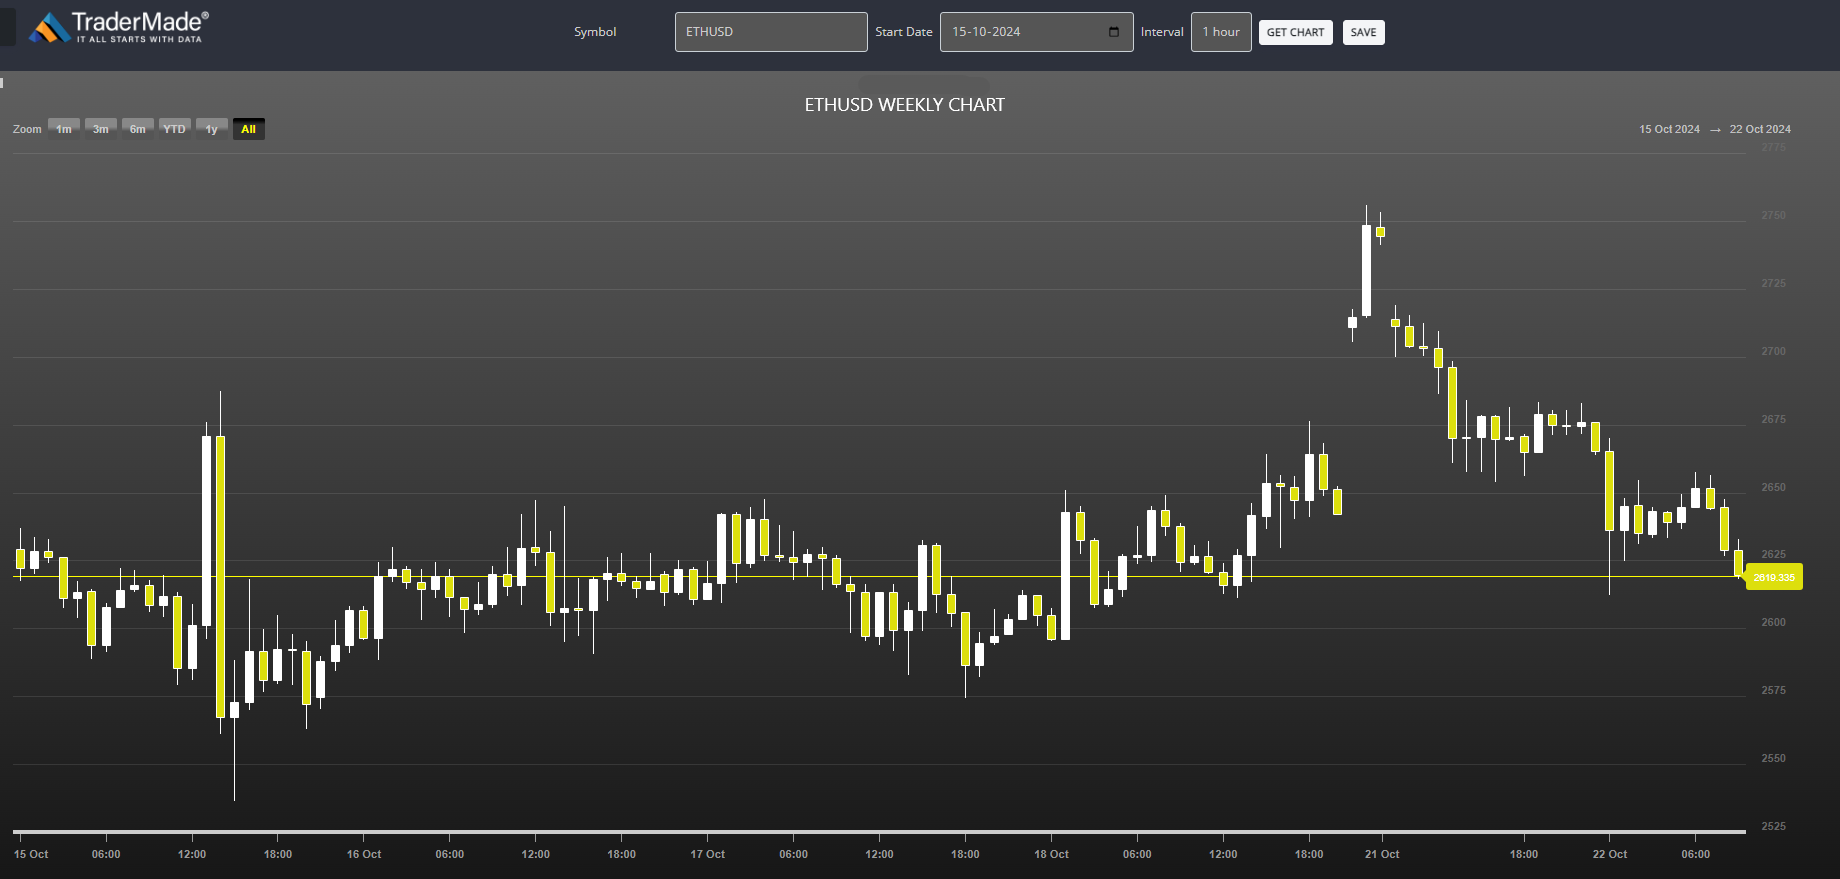Click the 2700 price axis label
The width and height of the screenshot is (1840, 879).
[1773, 351]
